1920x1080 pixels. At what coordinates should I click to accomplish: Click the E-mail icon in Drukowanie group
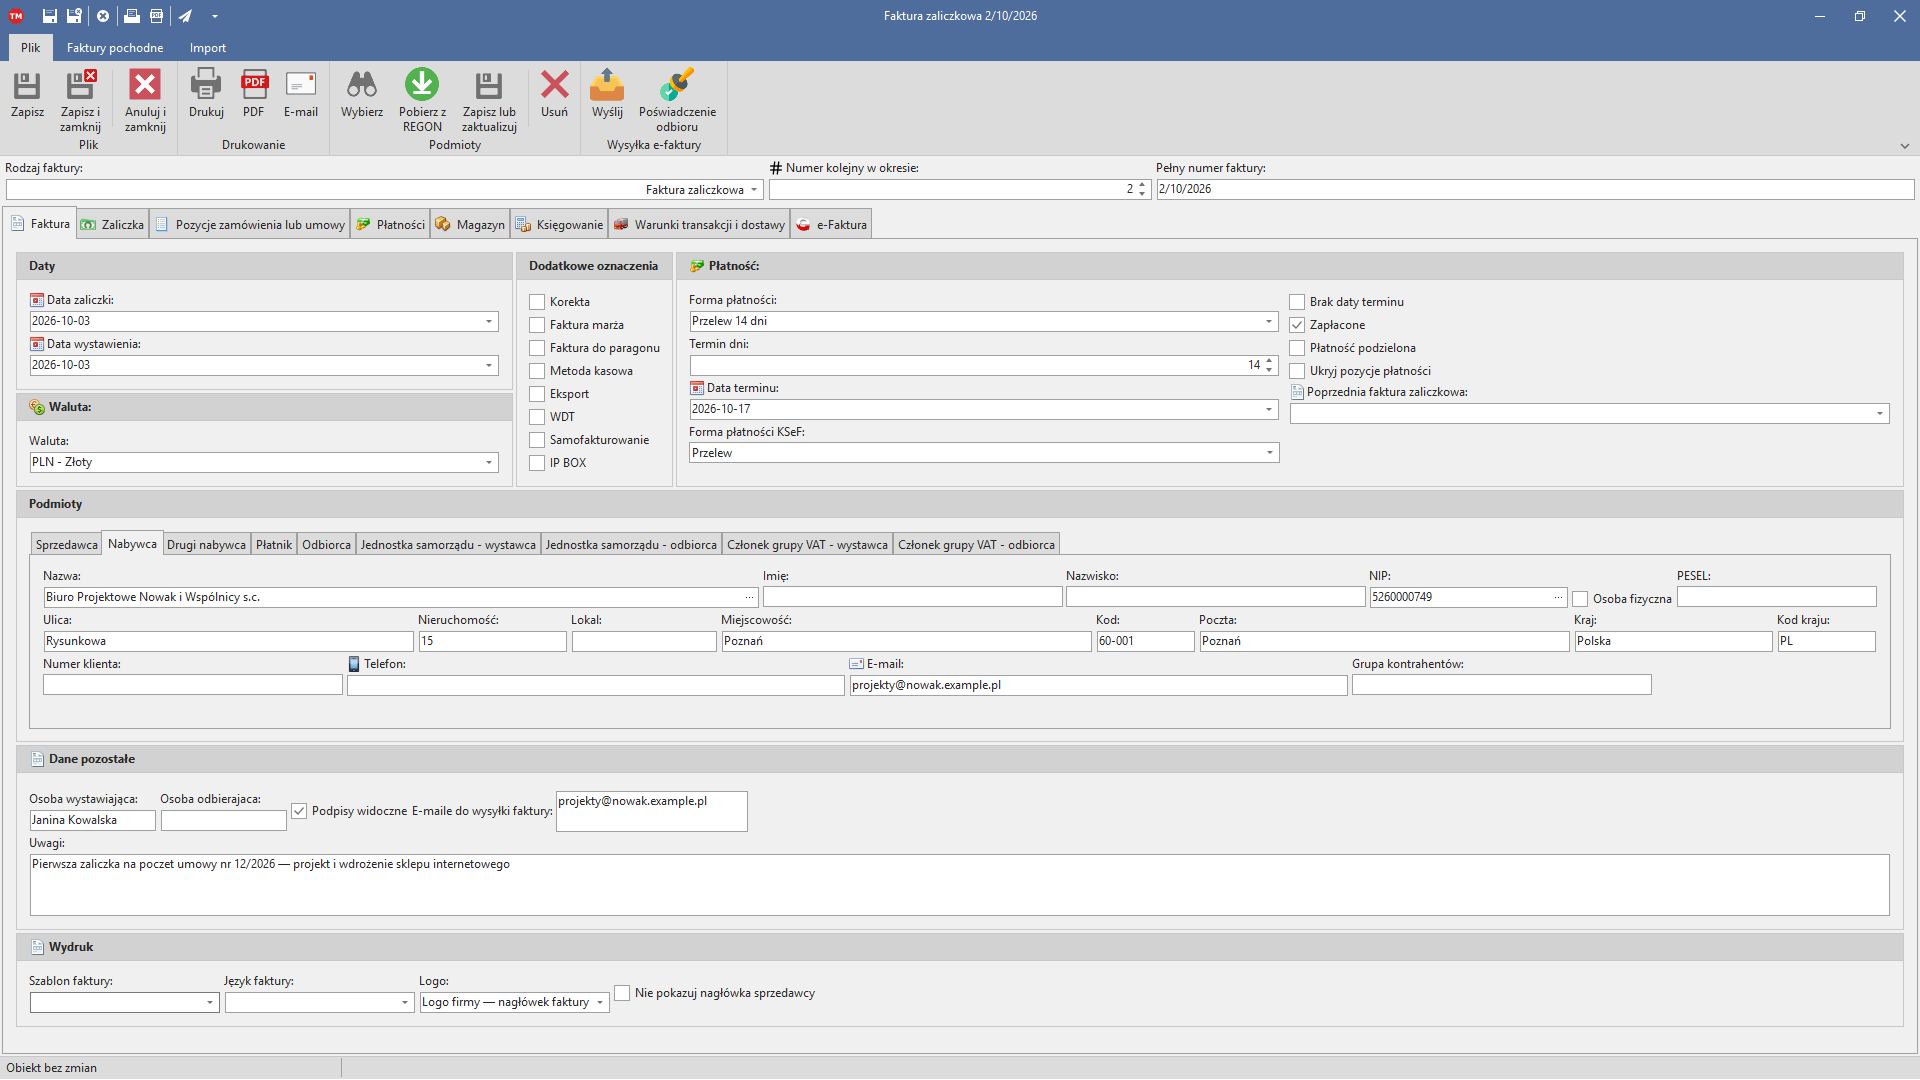[301, 86]
